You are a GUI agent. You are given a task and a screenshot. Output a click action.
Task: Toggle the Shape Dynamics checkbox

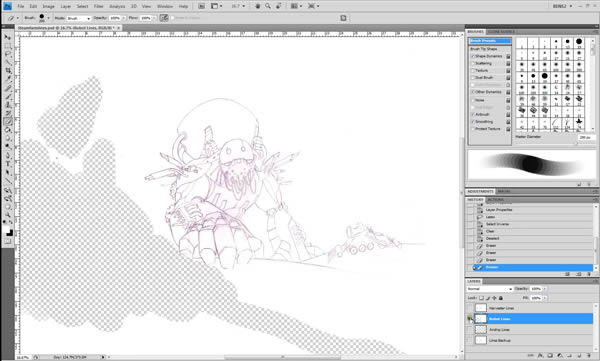pyautogui.click(x=473, y=56)
